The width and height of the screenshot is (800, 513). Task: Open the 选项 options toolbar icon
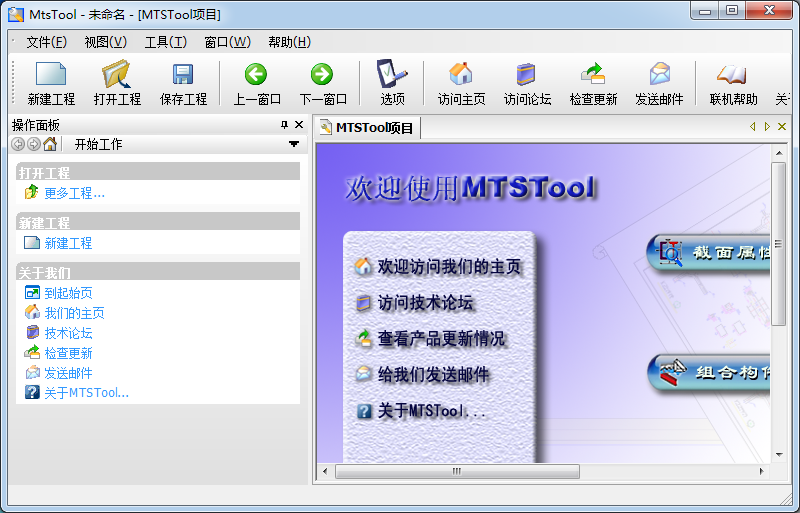391,74
